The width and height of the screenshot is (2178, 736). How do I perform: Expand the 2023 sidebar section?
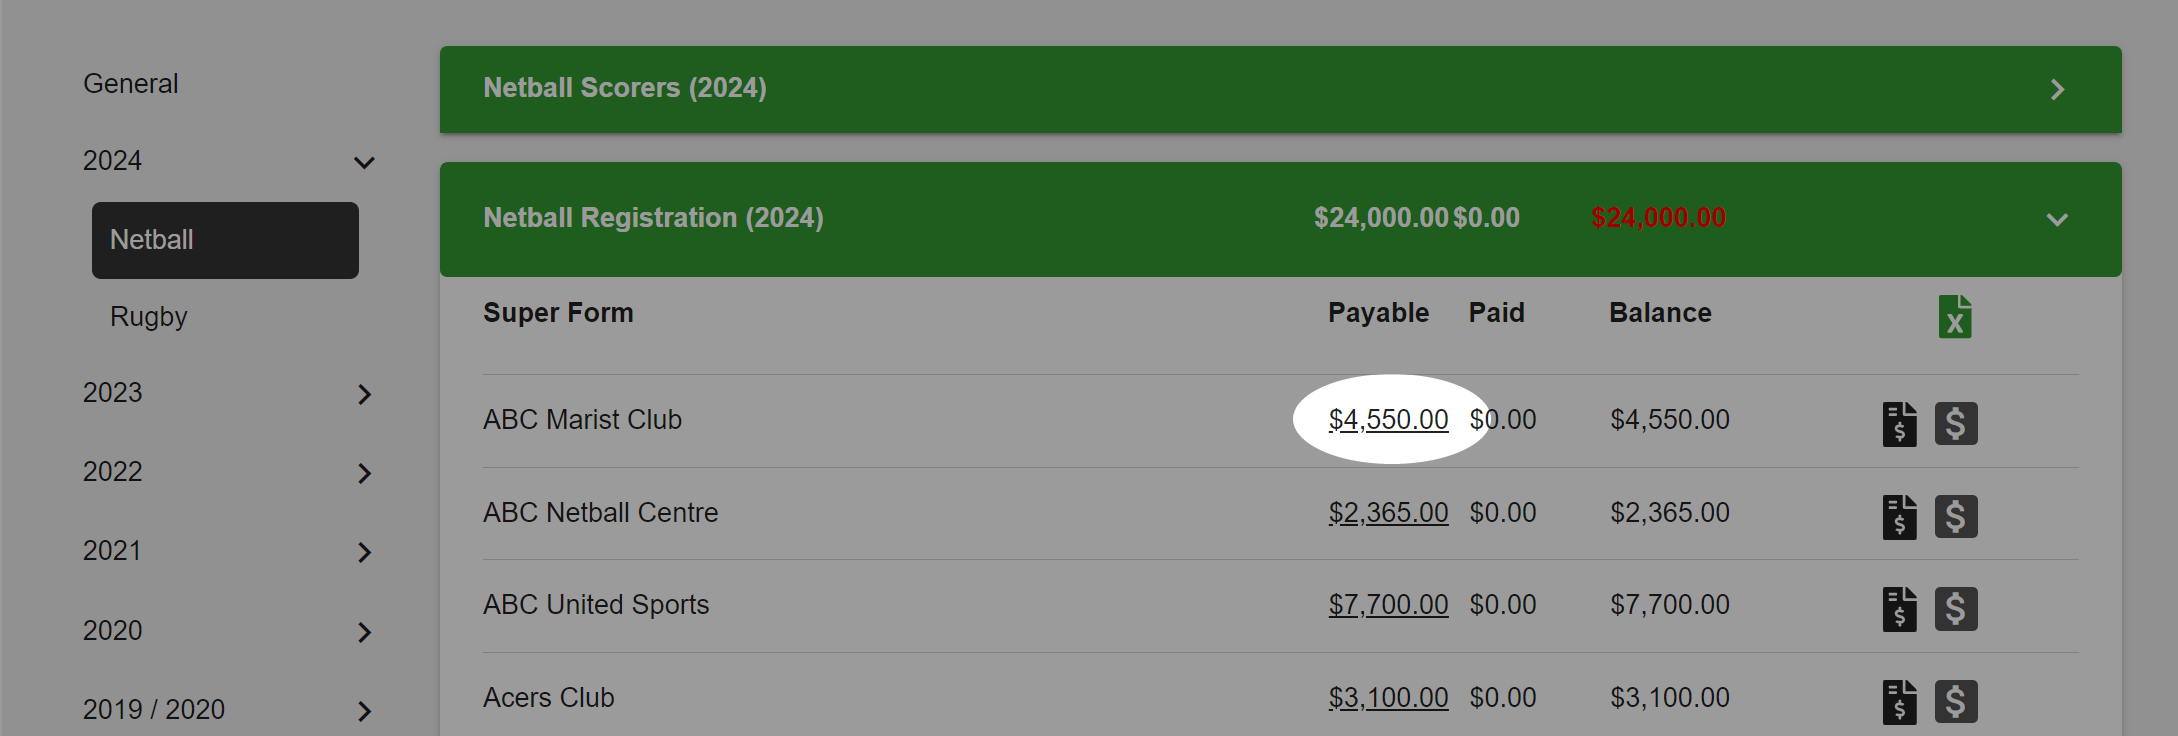pyautogui.click(x=364, y=394)
